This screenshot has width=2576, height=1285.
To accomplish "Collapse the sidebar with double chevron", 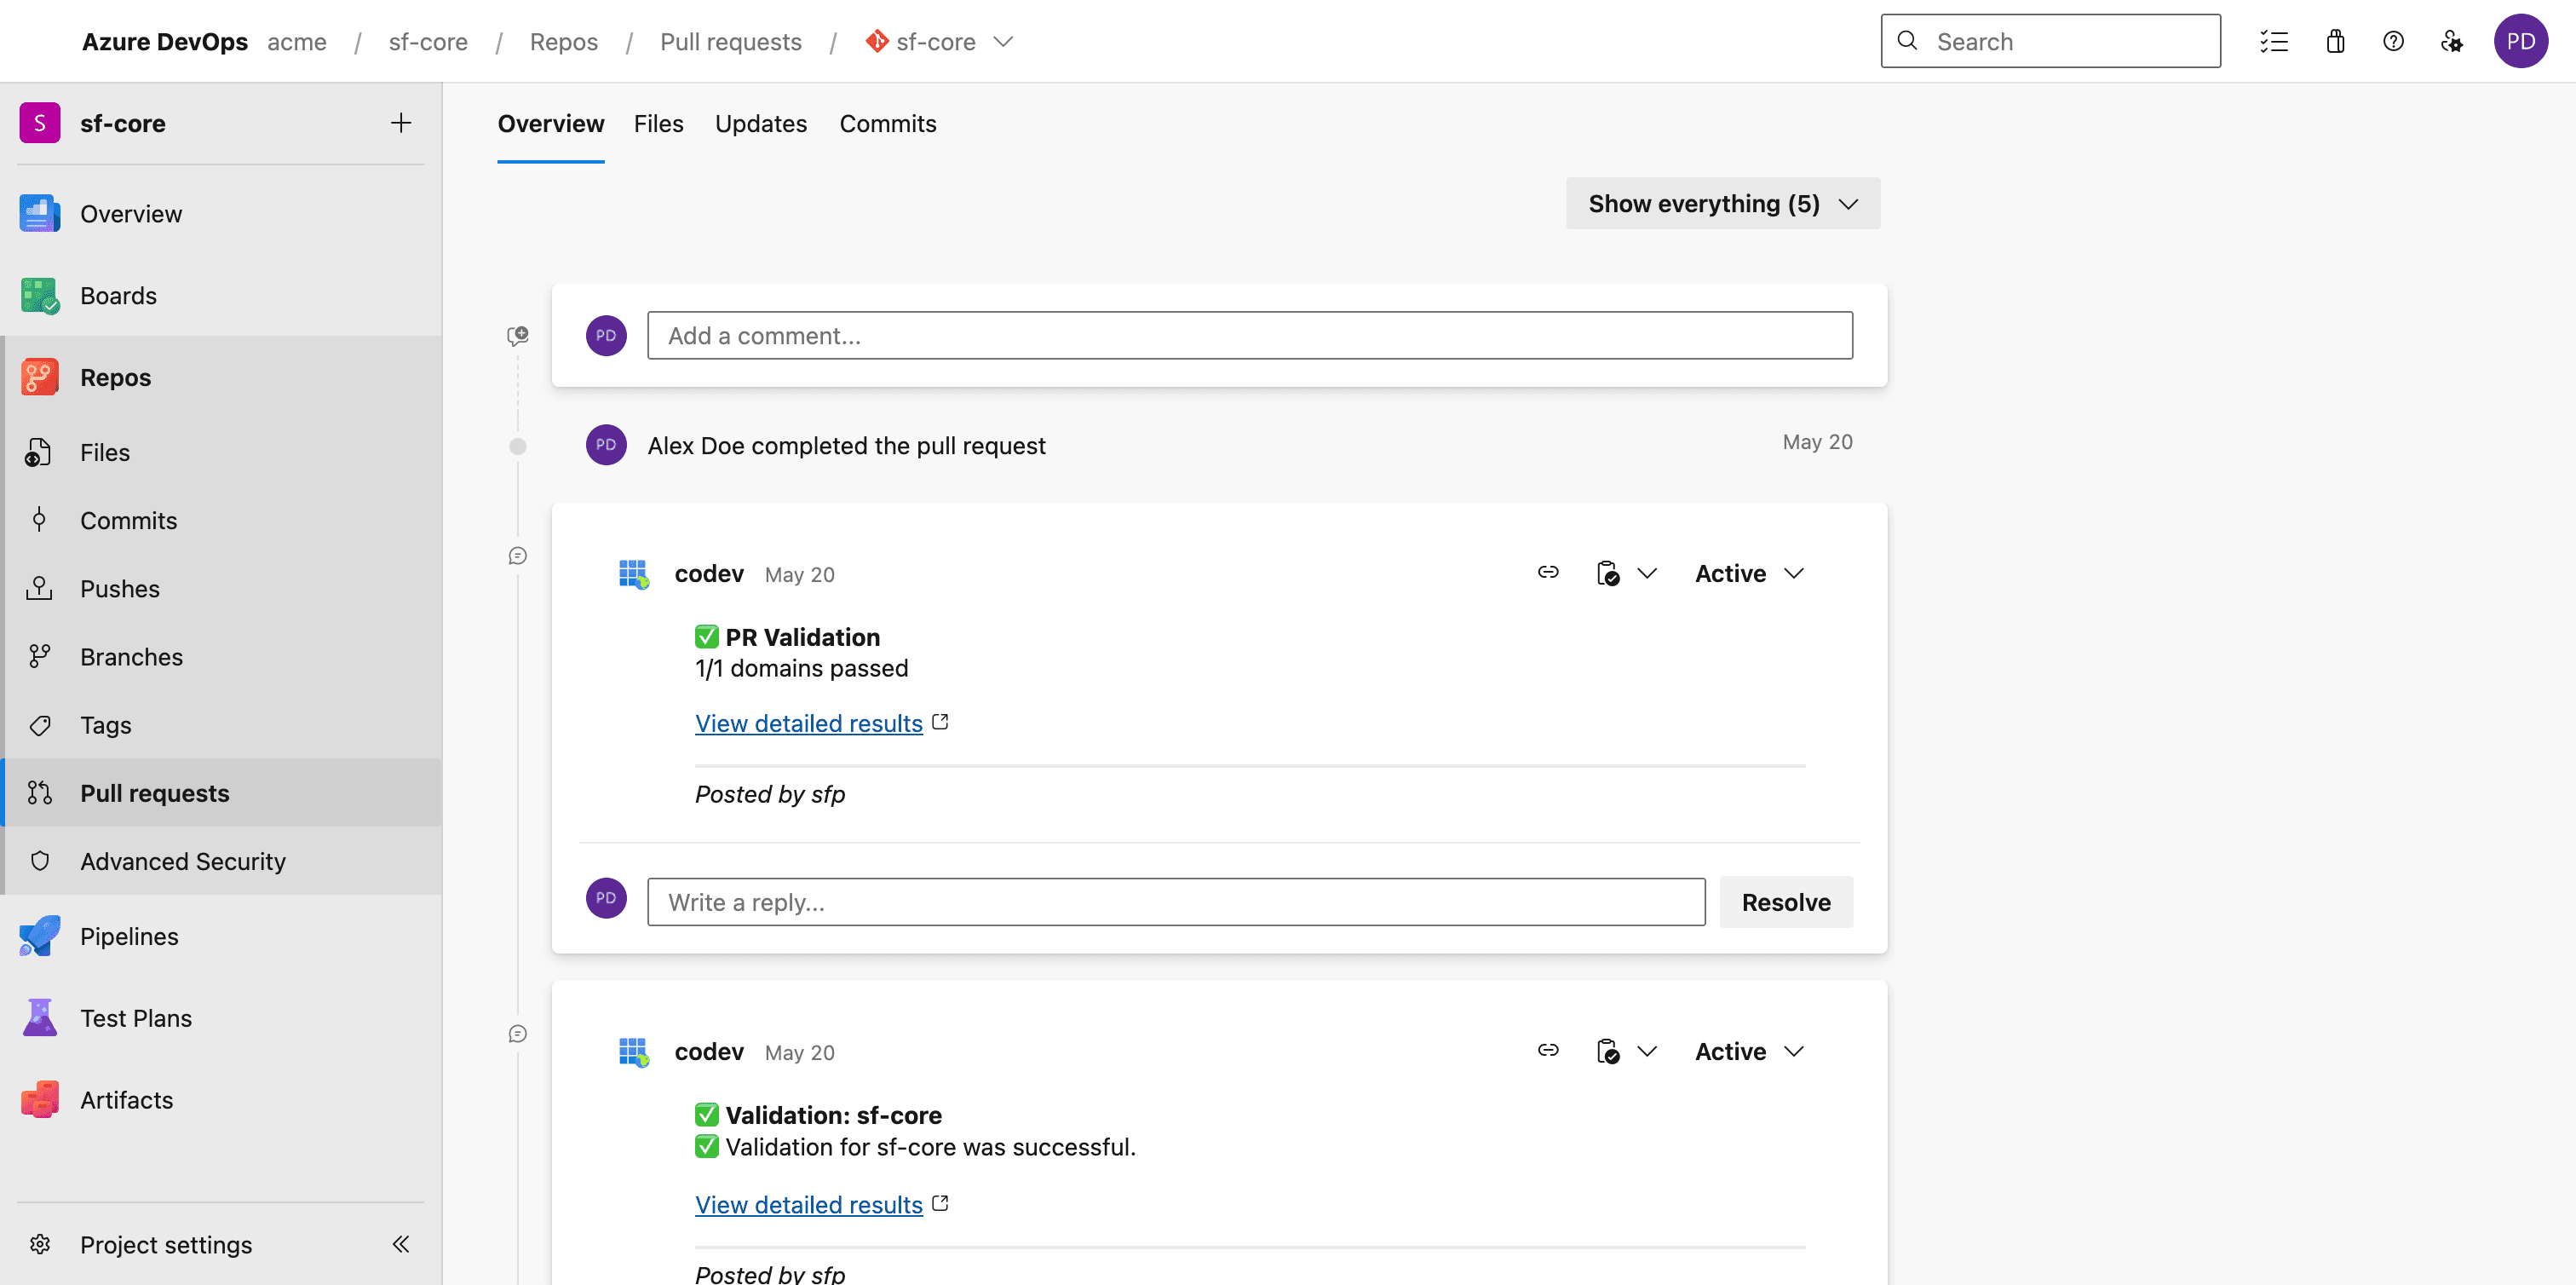I will click(401, 1244).
